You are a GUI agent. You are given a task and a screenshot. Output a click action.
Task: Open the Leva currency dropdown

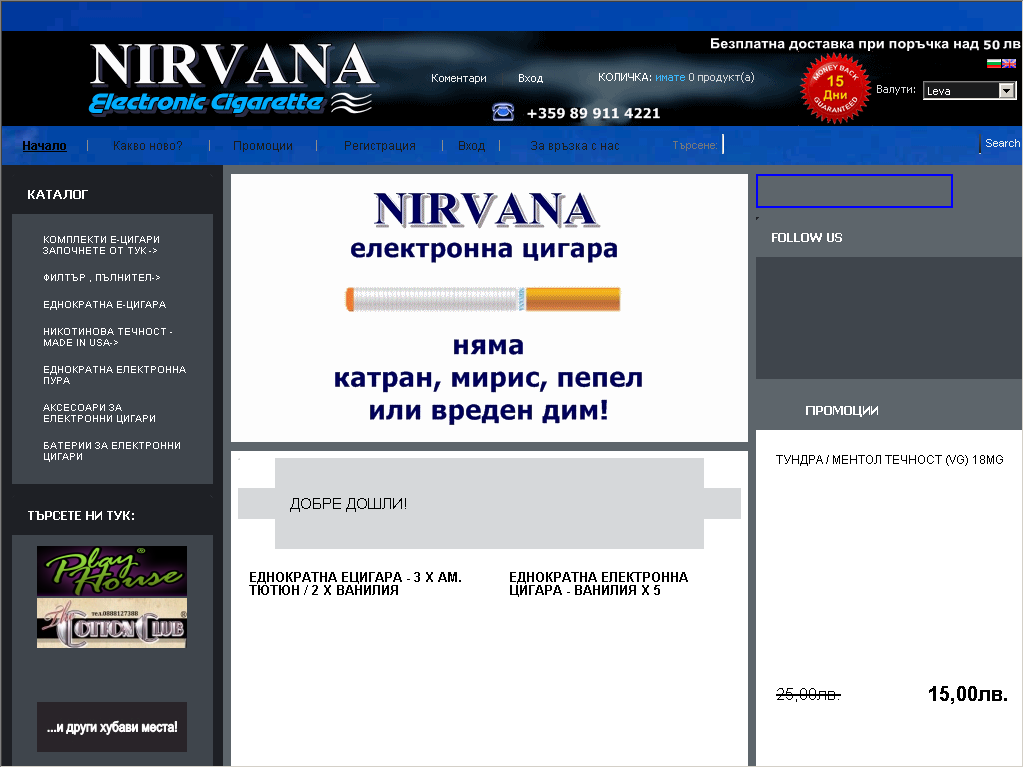click(970, 91)
